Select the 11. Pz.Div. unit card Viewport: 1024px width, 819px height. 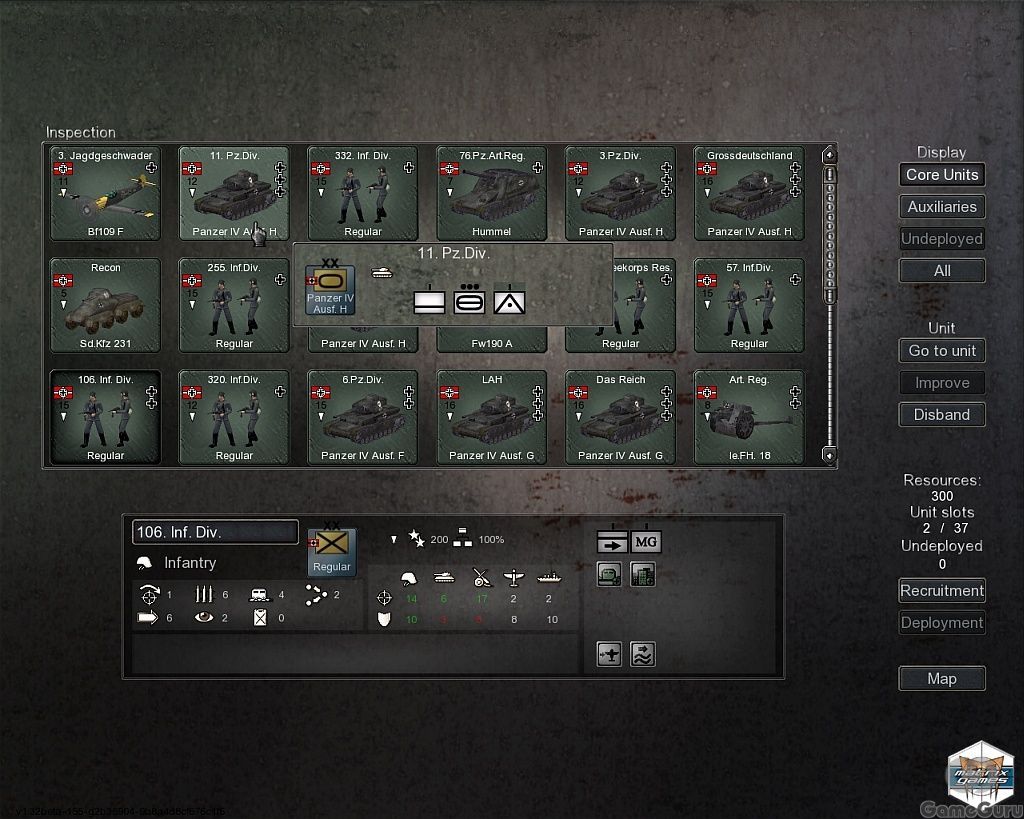point(234,193)
